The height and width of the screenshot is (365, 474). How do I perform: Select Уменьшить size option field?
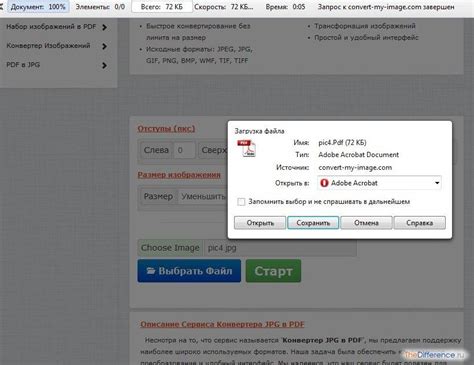(x=203, y=196)
